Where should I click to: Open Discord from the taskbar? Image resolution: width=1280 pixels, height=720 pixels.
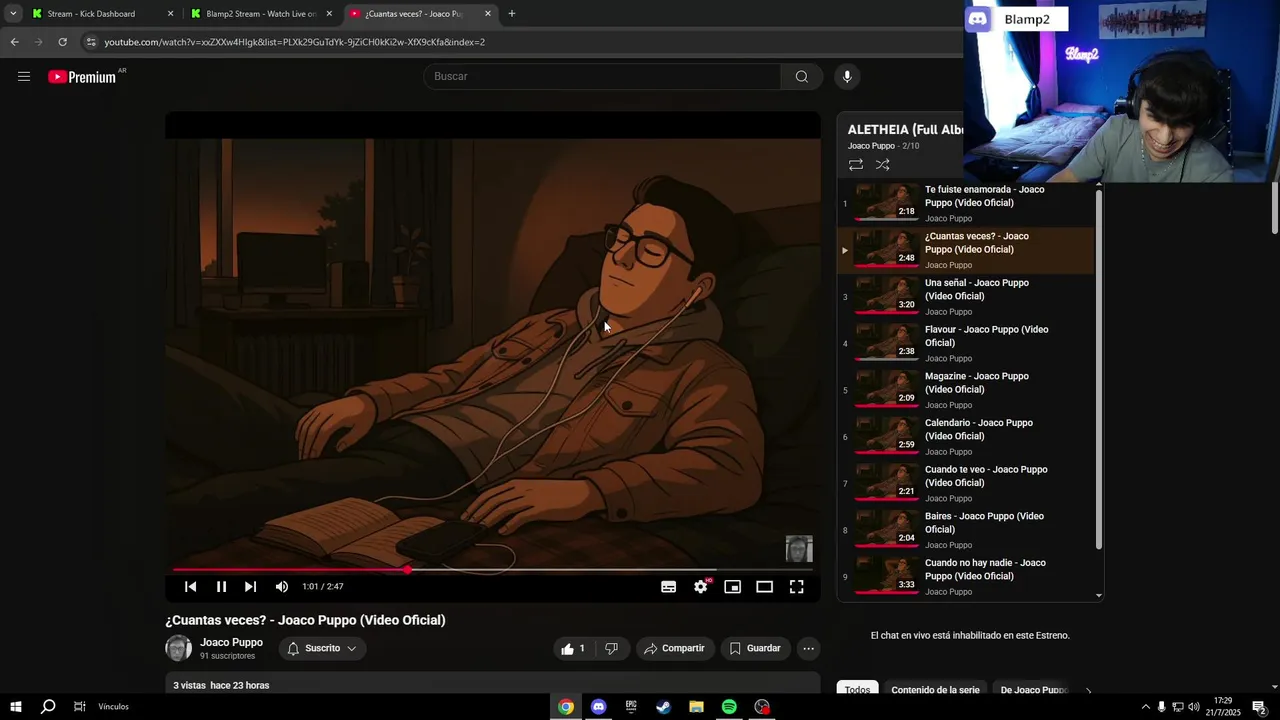click(x=598, y=707)
